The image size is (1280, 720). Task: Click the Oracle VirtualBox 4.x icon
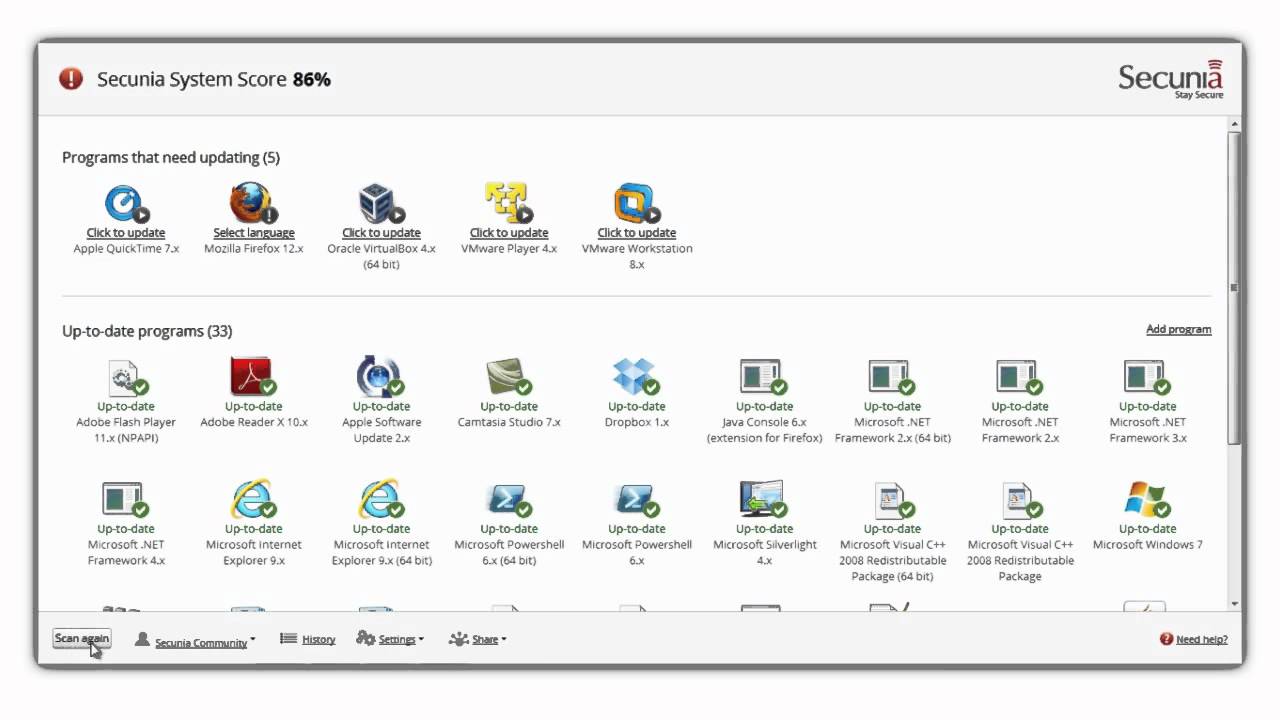381,204
